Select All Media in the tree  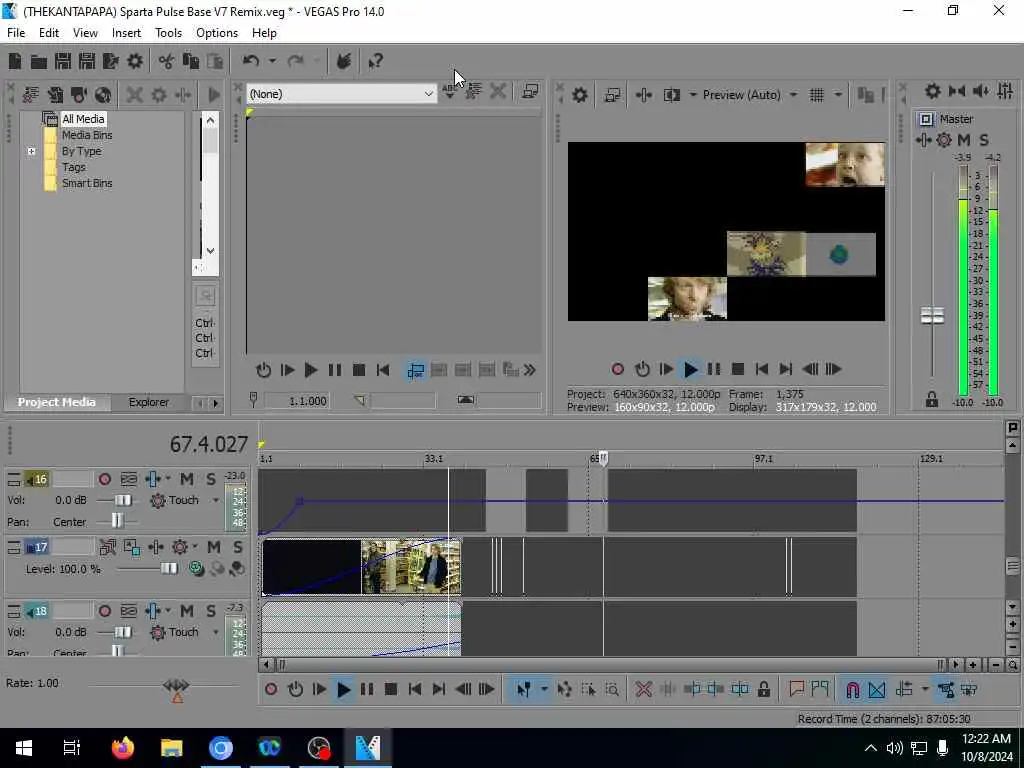click(x=83, y=119)
